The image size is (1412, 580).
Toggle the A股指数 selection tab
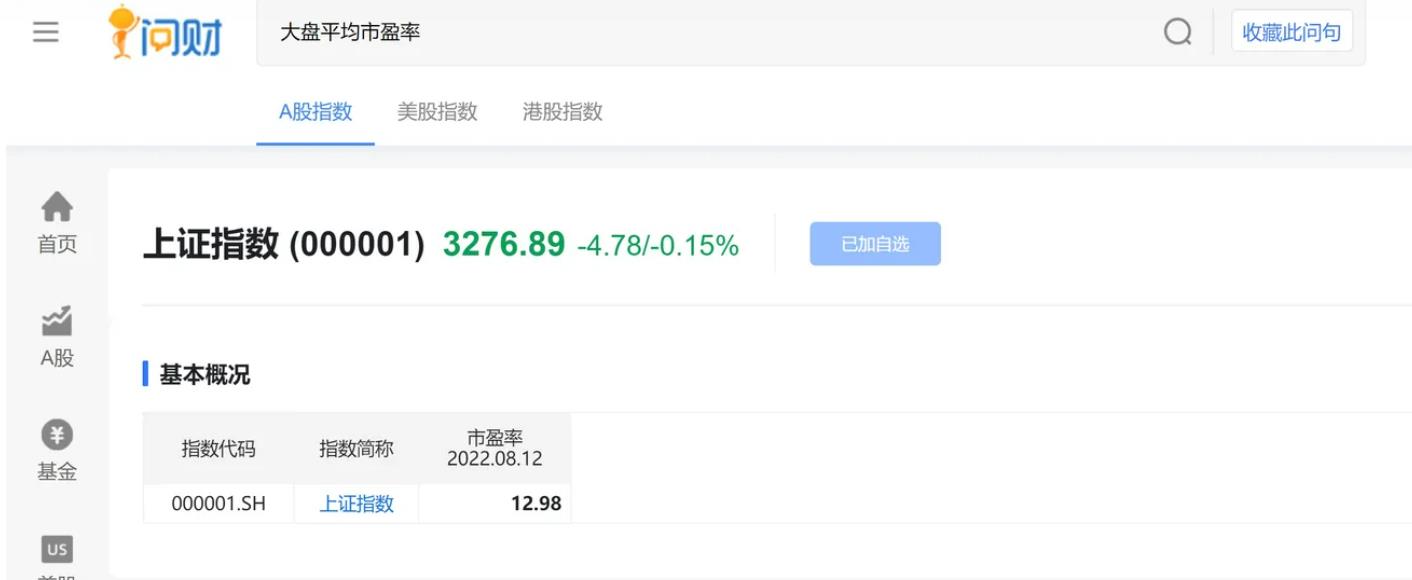click(315, 112)
